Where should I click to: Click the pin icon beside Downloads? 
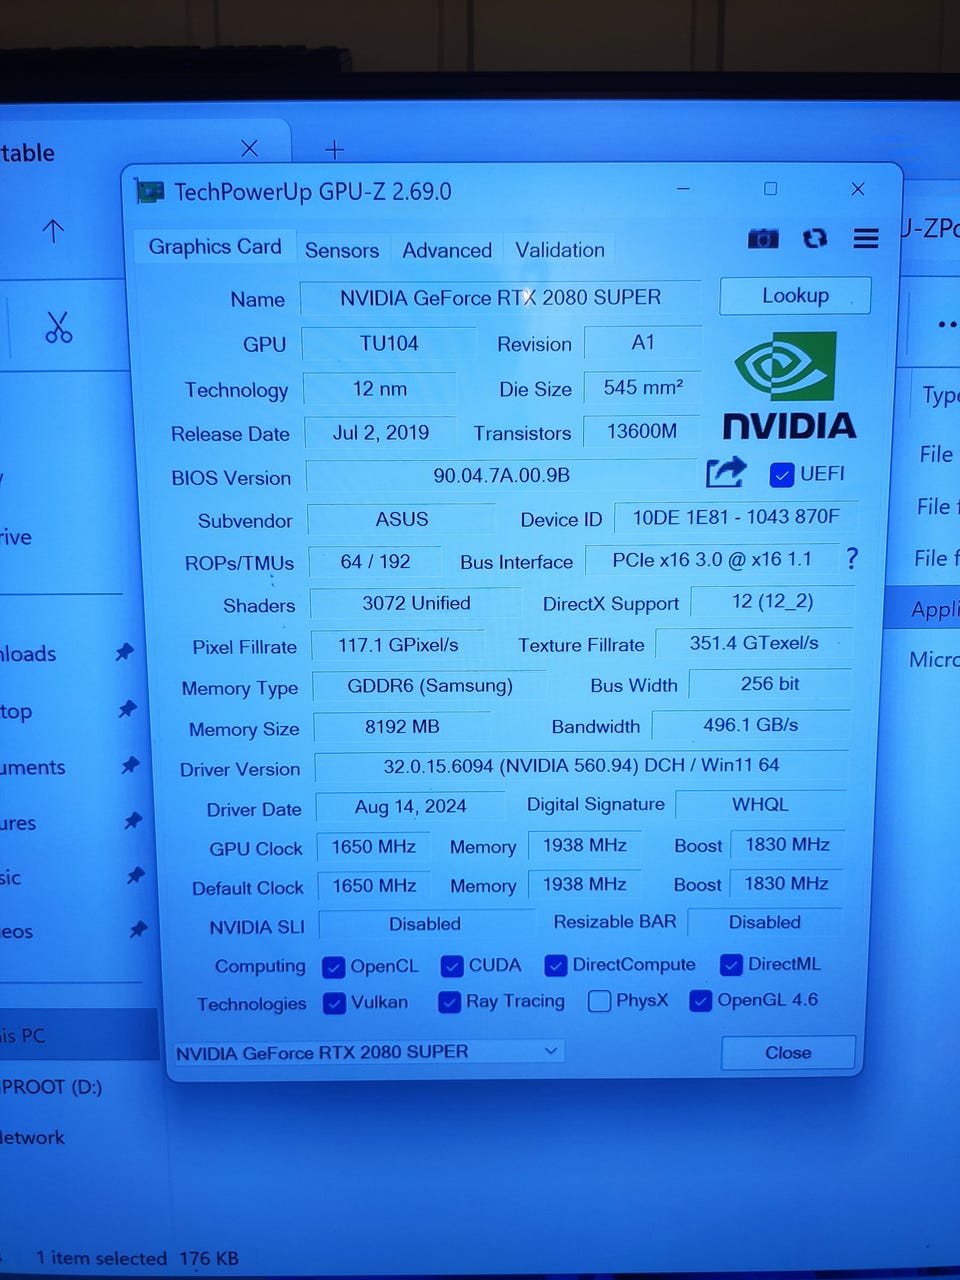125,652
